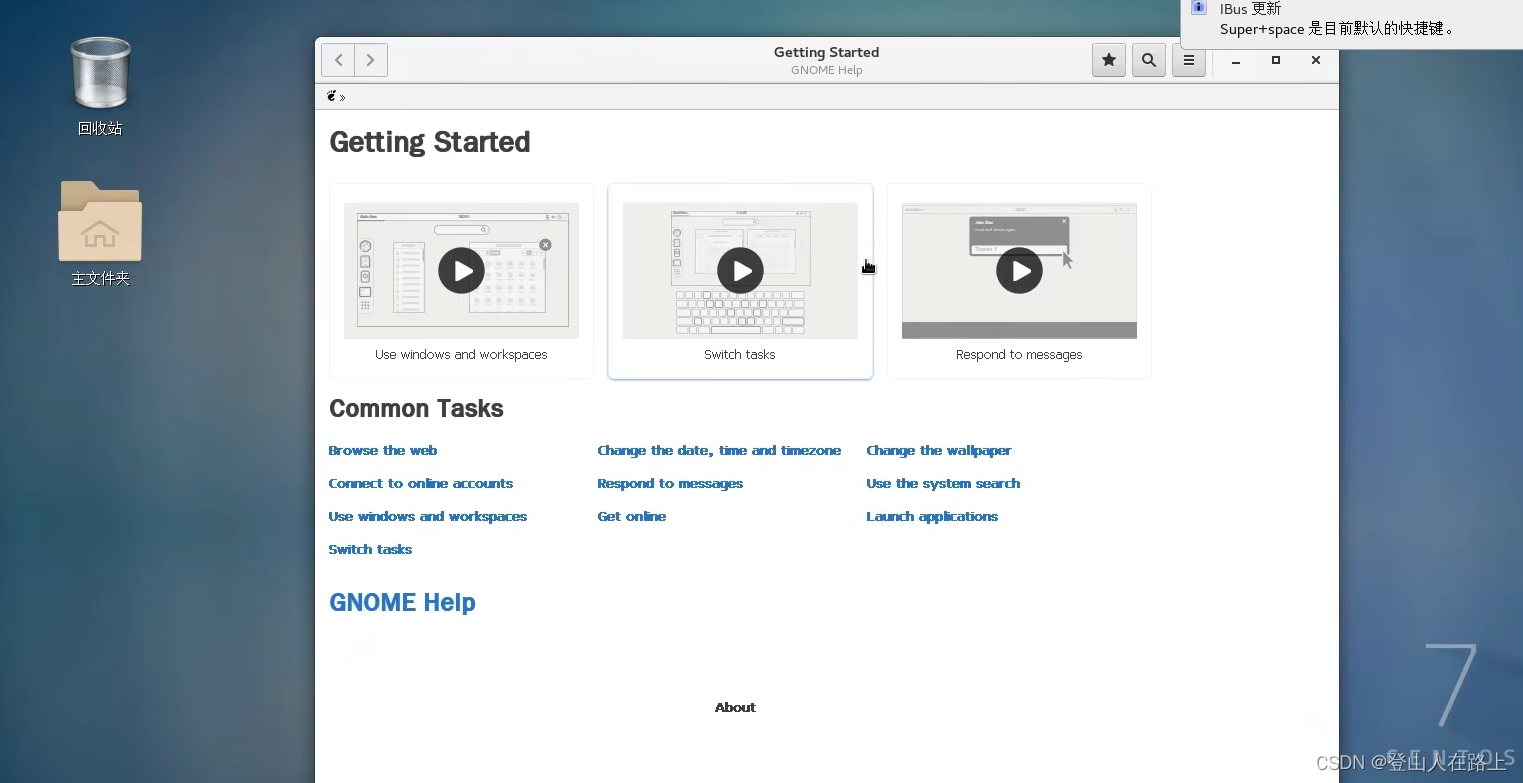The image size is (1523, 783).
Task: Play the Use windows and workspaces video
Action: click(461, 270)
